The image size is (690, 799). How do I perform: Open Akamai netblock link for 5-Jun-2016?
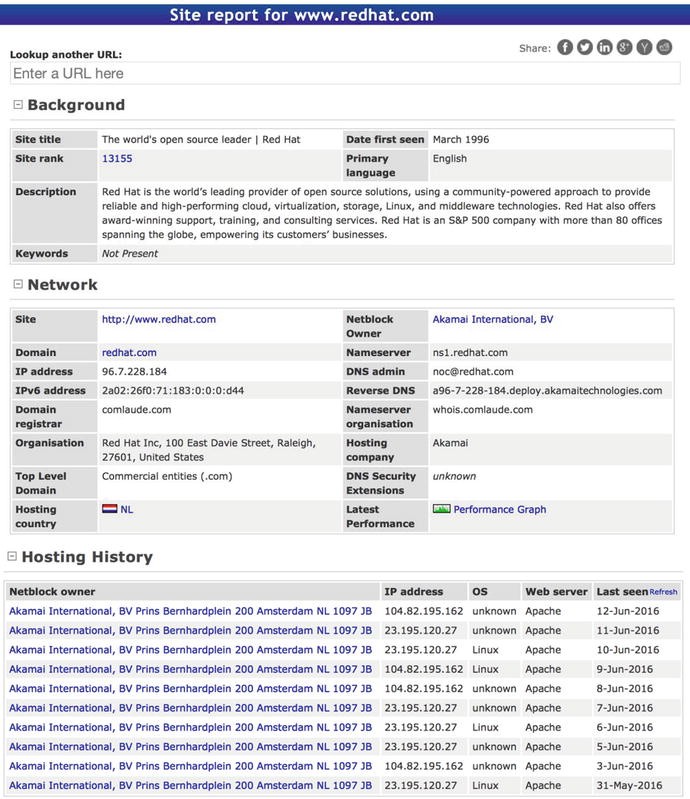click(191, 747)
